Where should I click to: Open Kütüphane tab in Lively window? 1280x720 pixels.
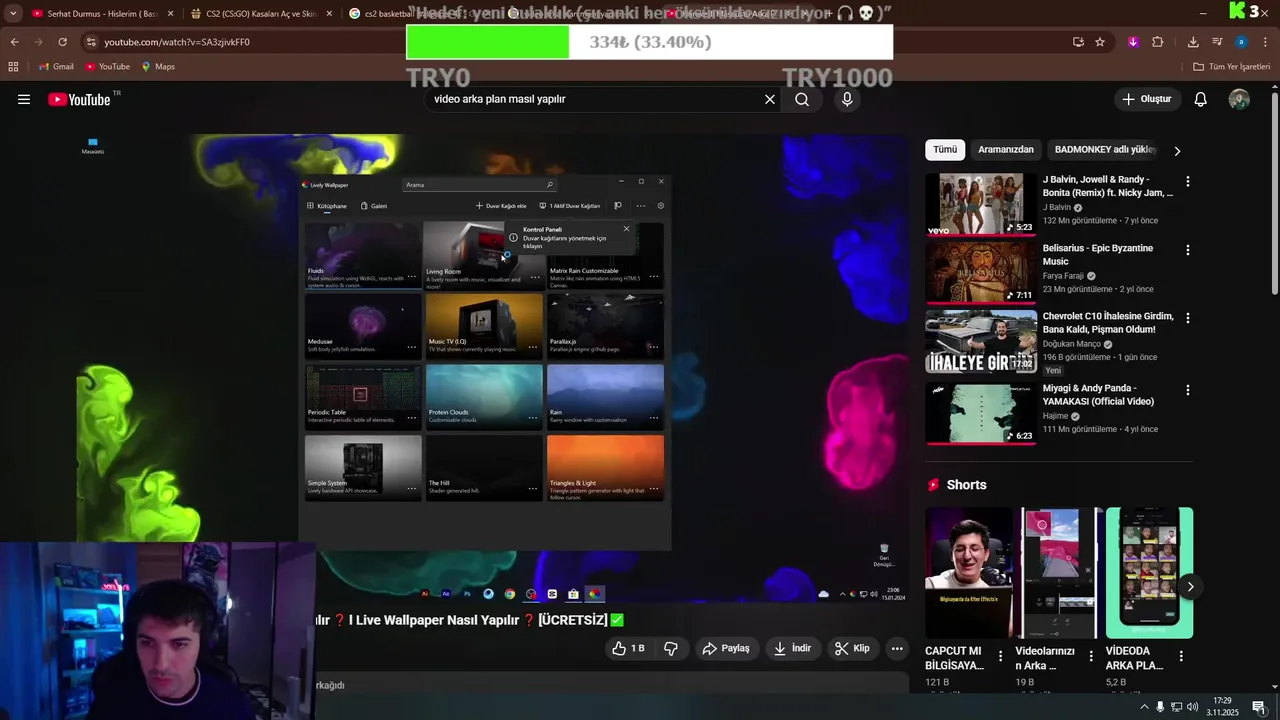pyautogui.click(x=327, y=206)
